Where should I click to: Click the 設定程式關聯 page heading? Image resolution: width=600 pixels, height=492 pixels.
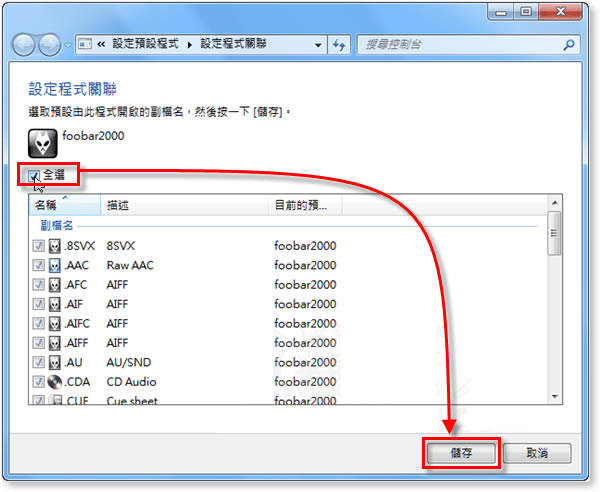click(72, 89)
